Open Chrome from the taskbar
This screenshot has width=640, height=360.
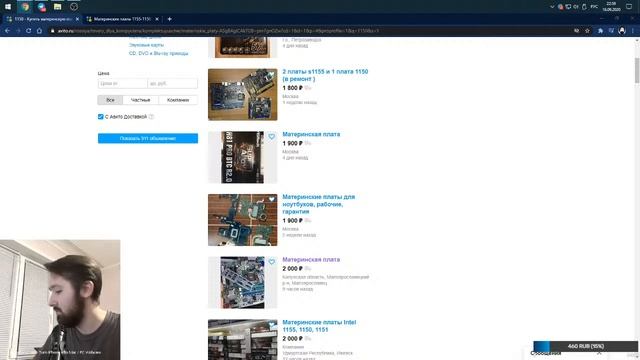tap(25, 7)
